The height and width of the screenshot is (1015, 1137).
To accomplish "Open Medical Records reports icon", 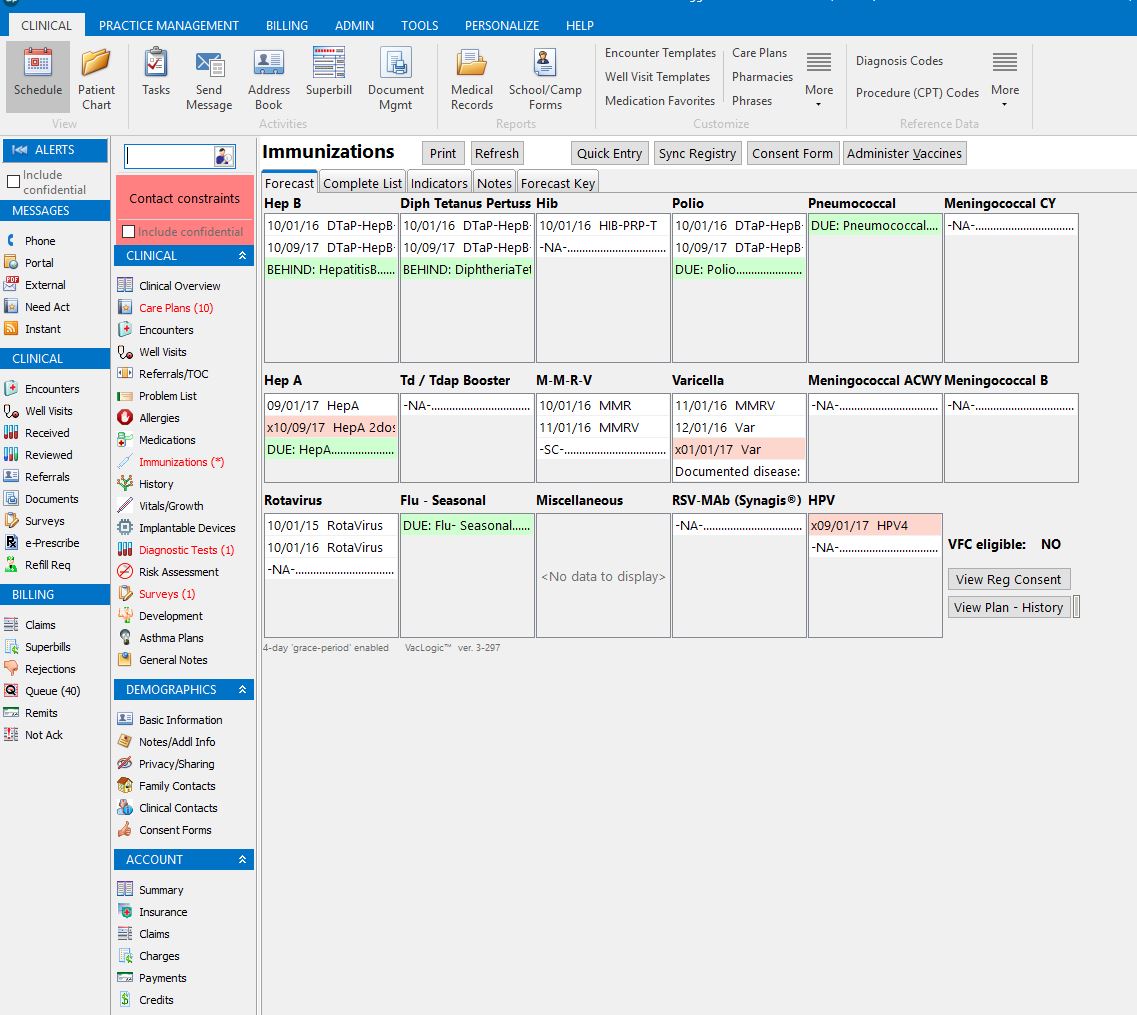I will [x=472, y=64].
